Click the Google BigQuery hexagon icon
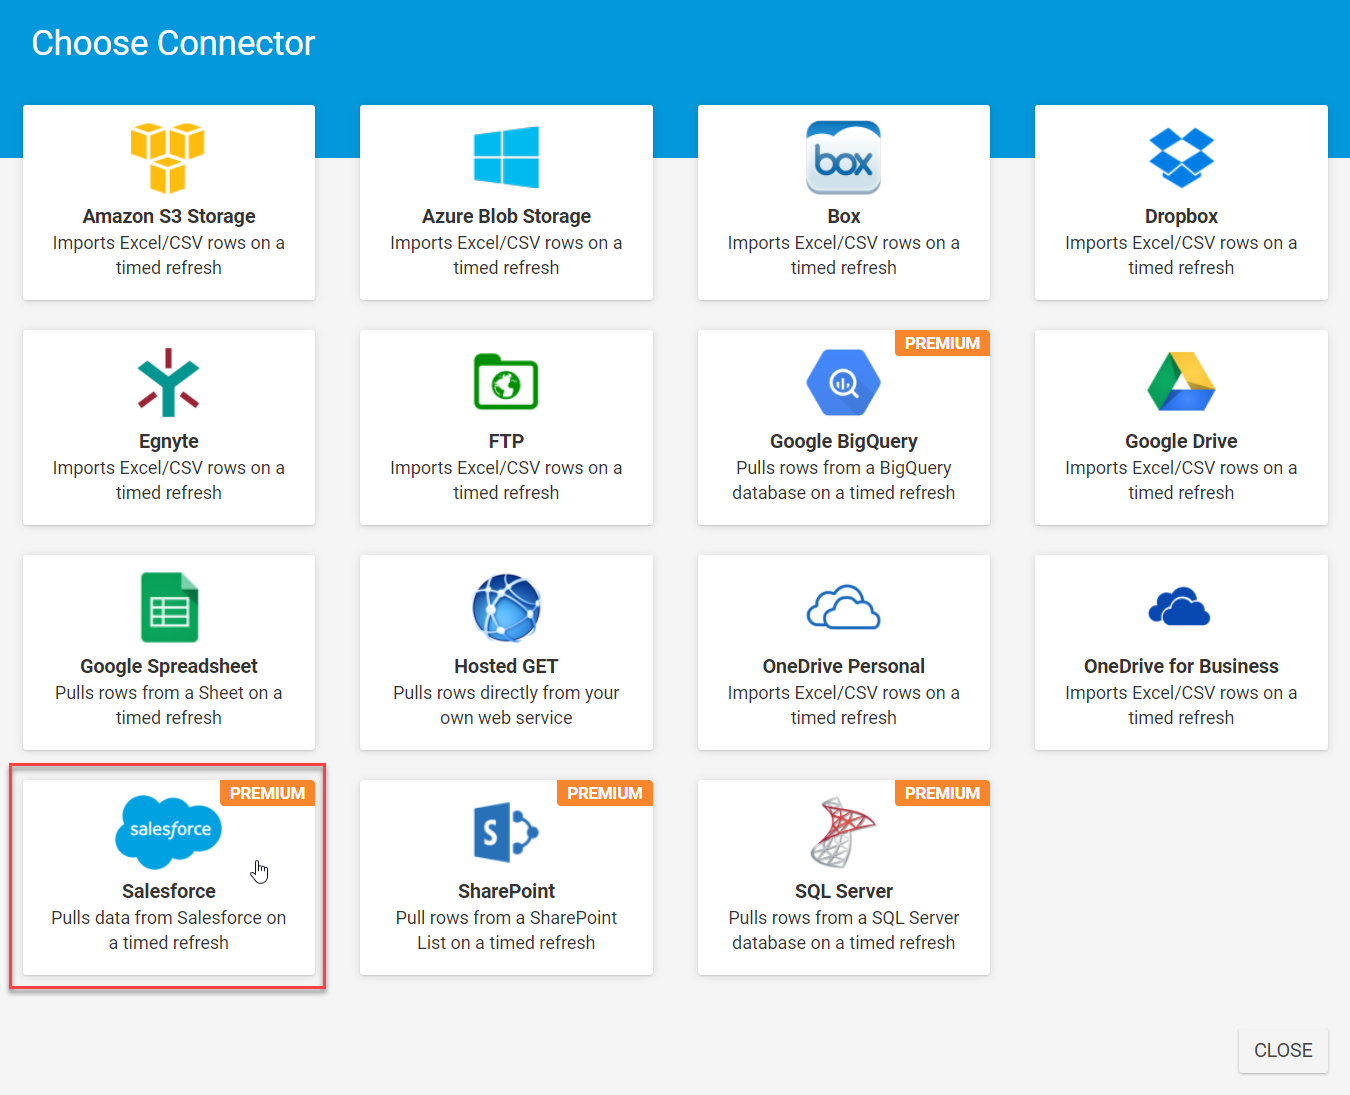1350x1095 pixels. pyautogui.click(x=844, y=382)
